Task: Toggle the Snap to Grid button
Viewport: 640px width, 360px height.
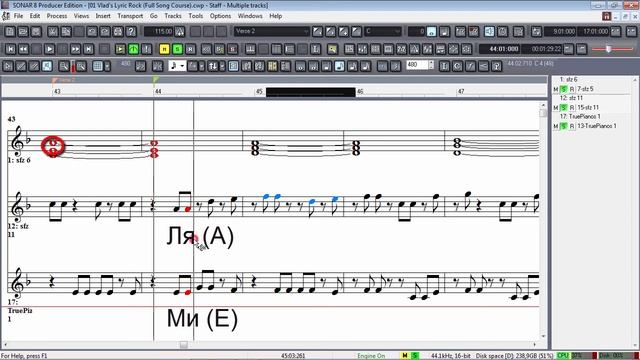Action: click(x=98, y=66)
